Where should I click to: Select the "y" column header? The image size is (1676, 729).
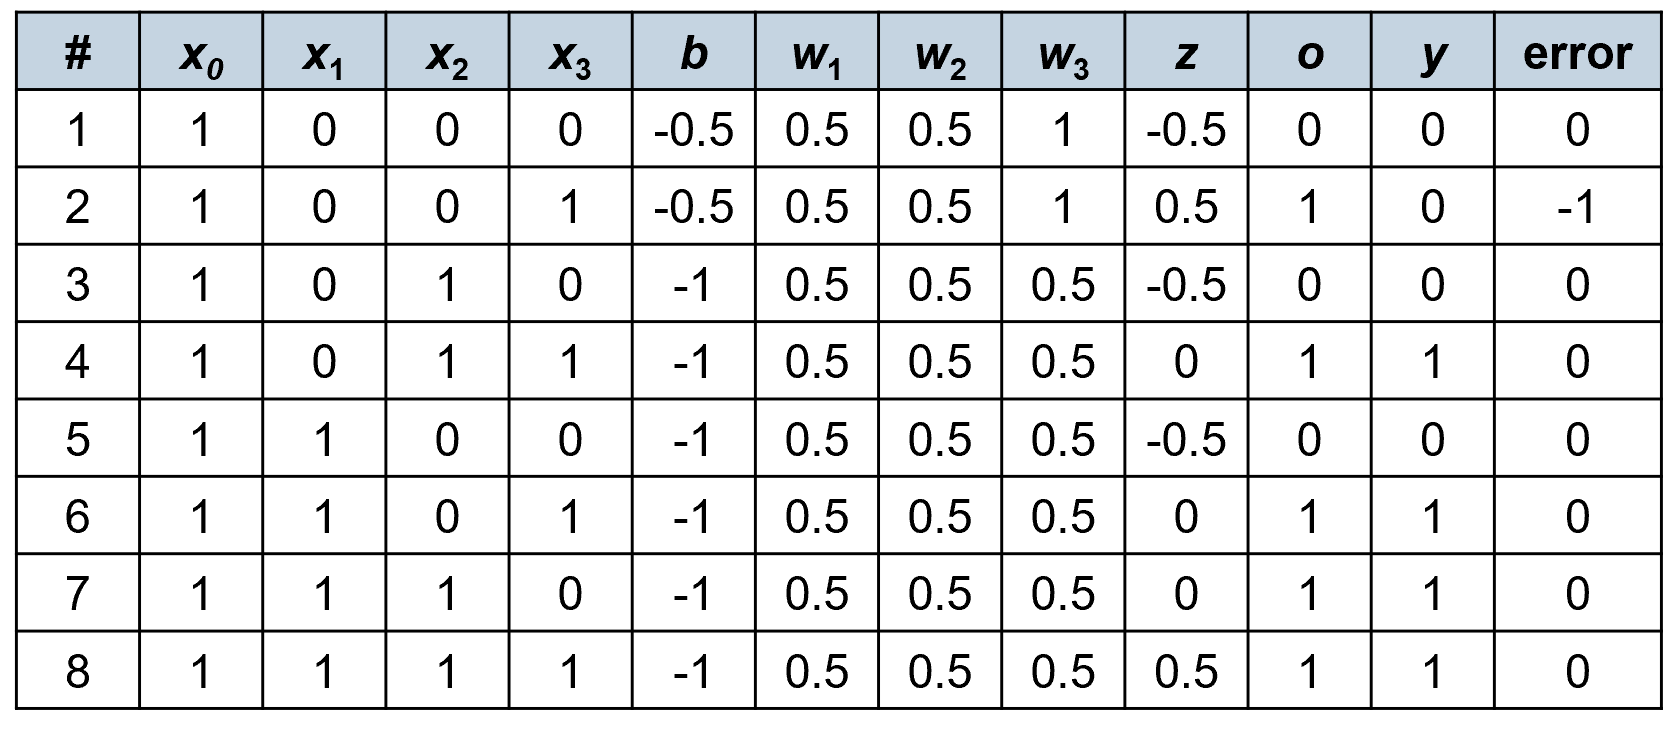(x=1432, y=54)
